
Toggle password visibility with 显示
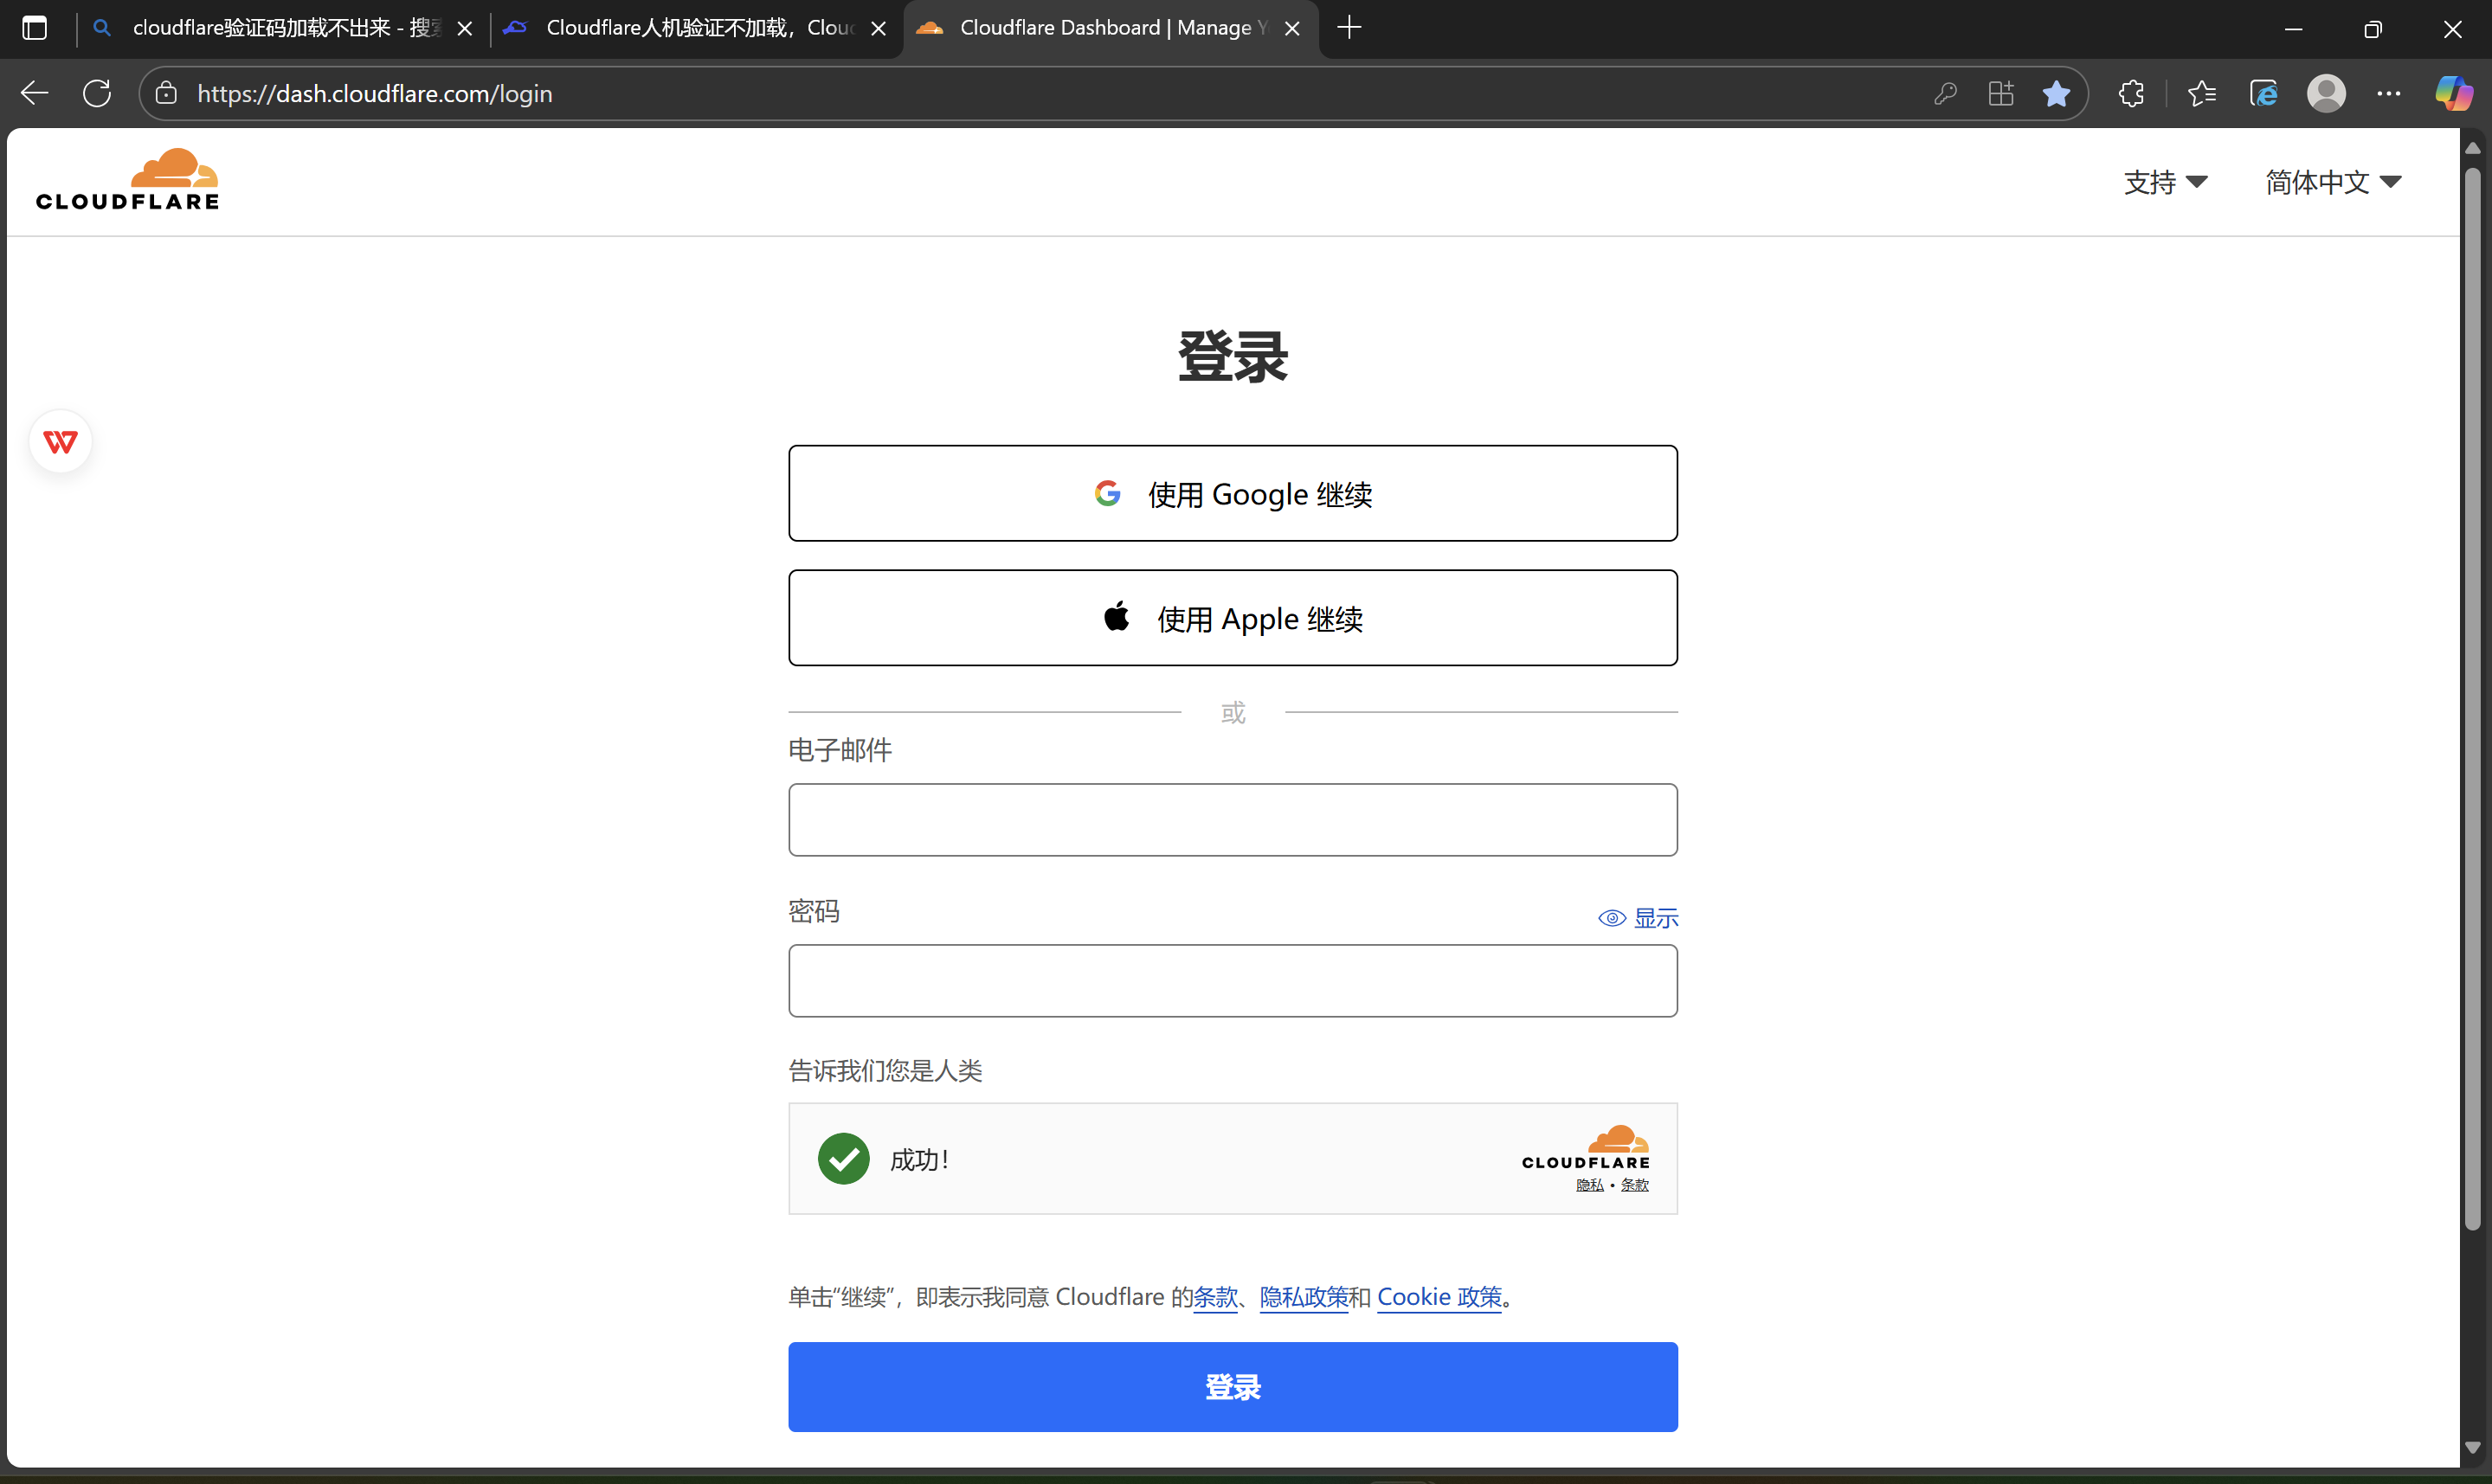point(1639,918)
